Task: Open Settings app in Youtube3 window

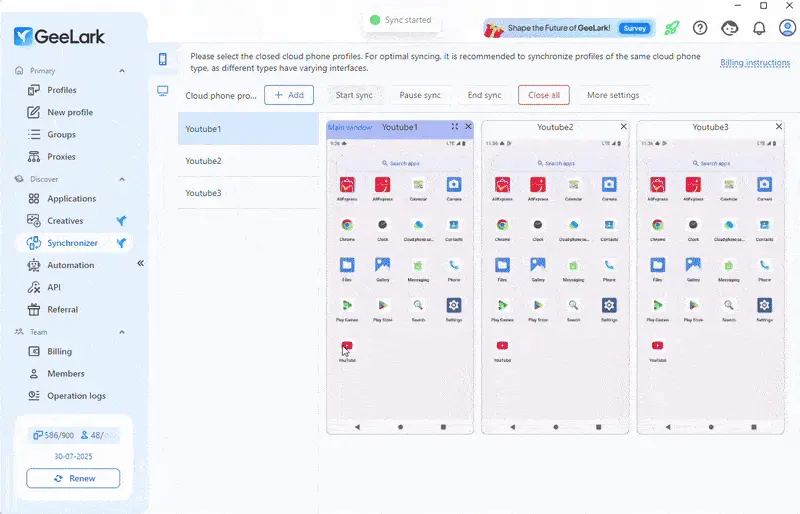Action: pos(764,309)
